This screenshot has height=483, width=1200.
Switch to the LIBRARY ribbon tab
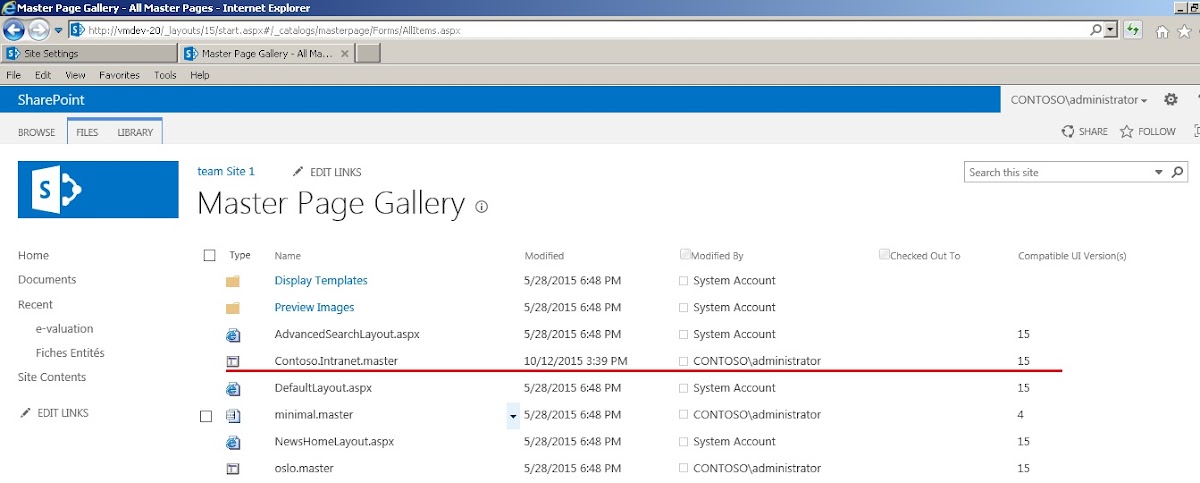click(135, 132)
